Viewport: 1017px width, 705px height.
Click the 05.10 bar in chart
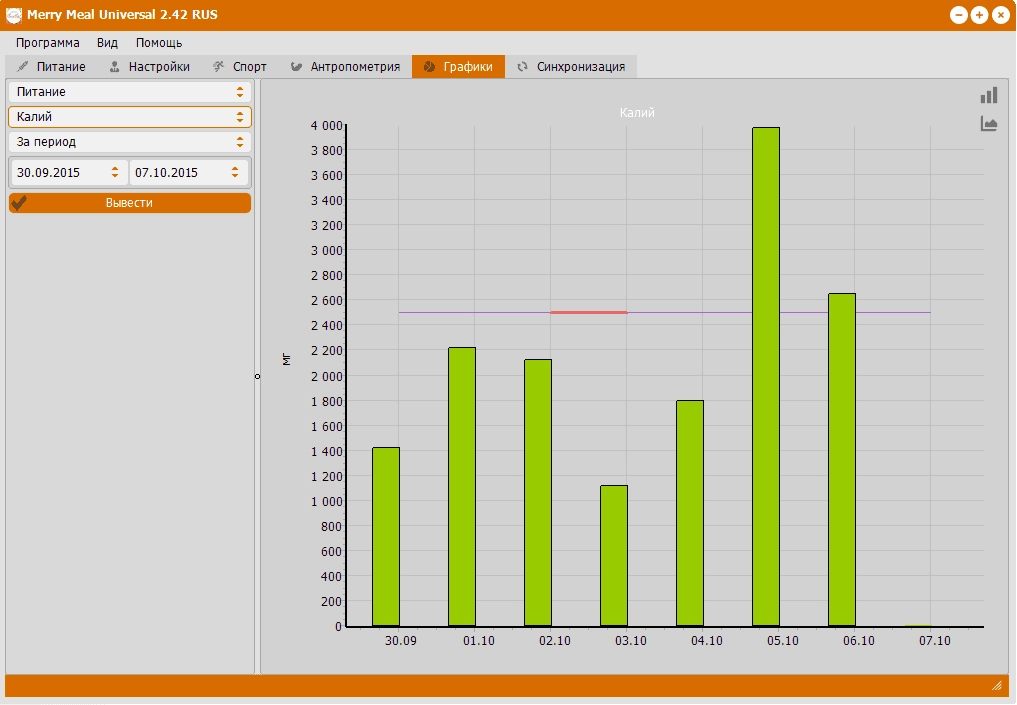tap(766, 377)
